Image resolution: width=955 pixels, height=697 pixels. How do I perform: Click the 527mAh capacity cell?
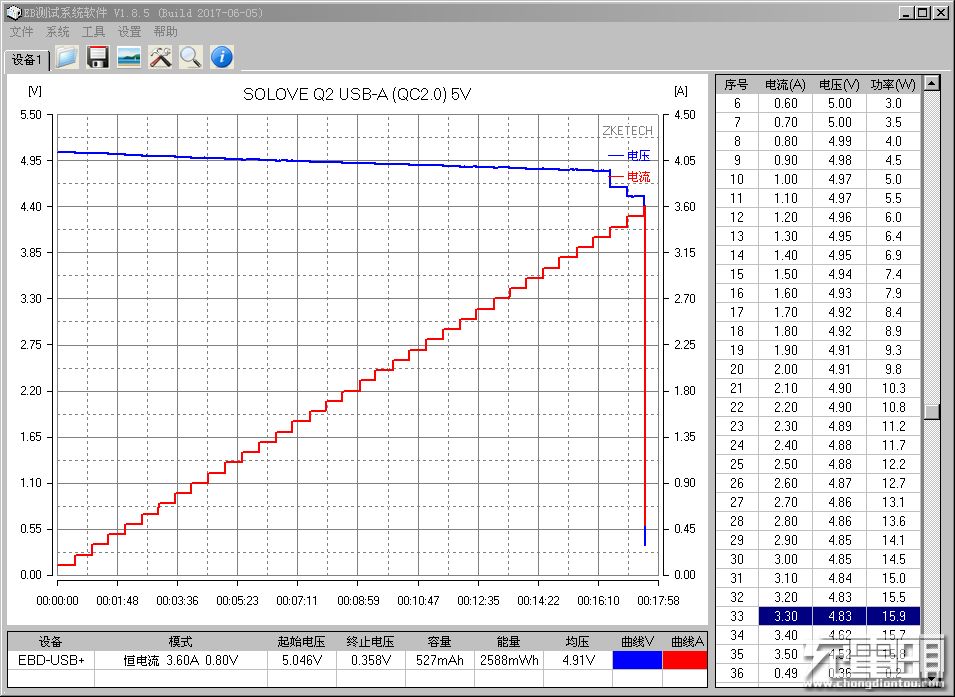439,660
